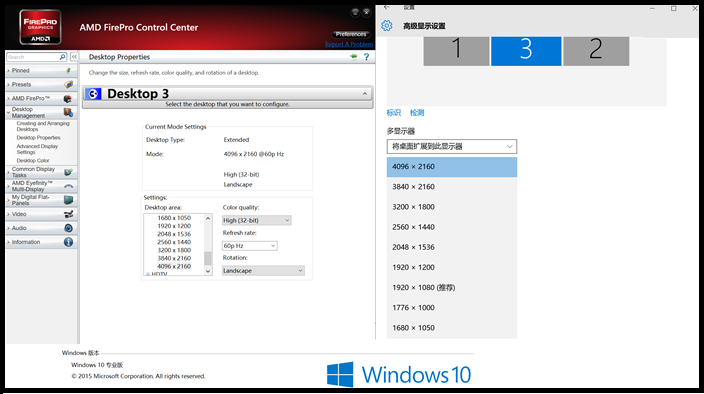Image resolution: width=704 pixels, height=394 pixels.
Task: Click the Common Display Tasks icon
Action: point(68,172)
